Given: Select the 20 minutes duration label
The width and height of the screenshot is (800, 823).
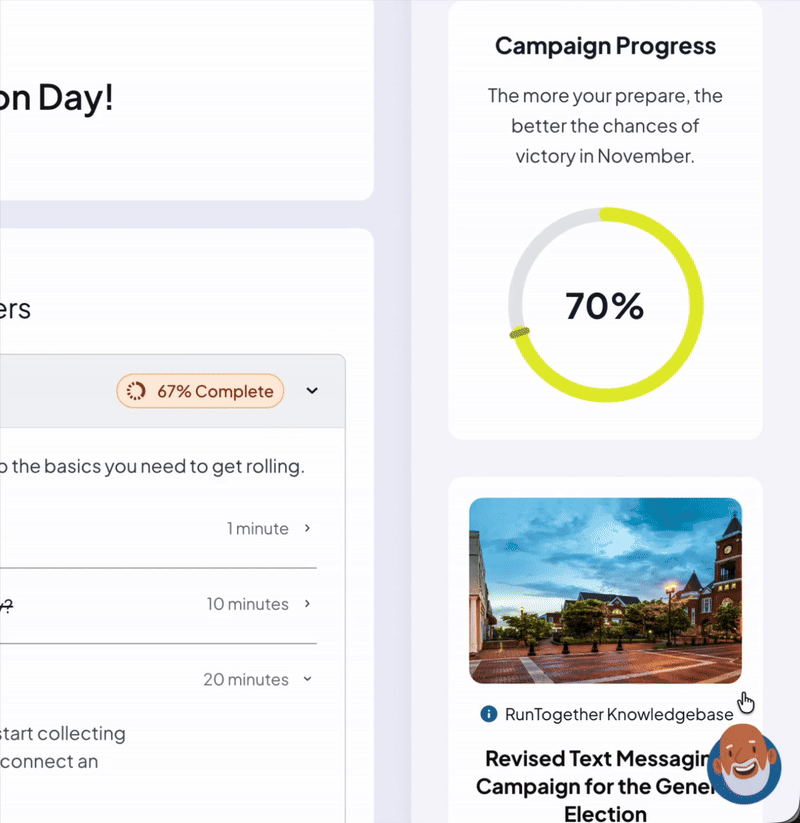Looking at the screenshot, I should pyautogui.click(x=246, y=679).
